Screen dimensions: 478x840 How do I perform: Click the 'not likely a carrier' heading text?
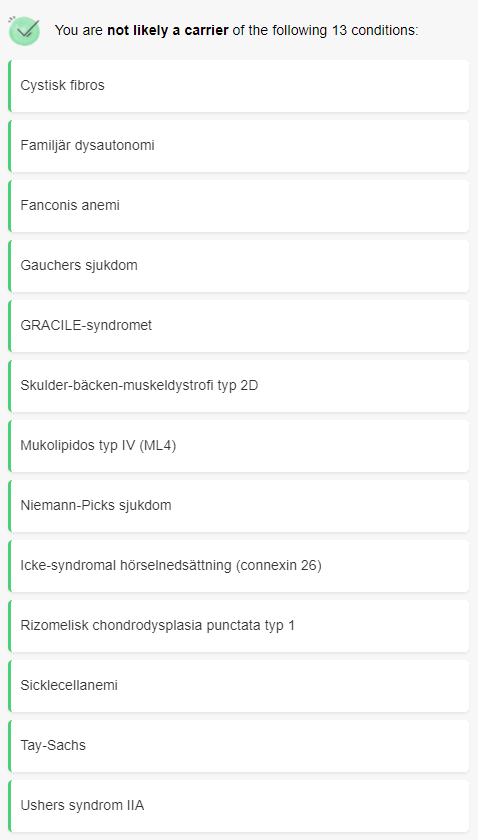point(168,31)
